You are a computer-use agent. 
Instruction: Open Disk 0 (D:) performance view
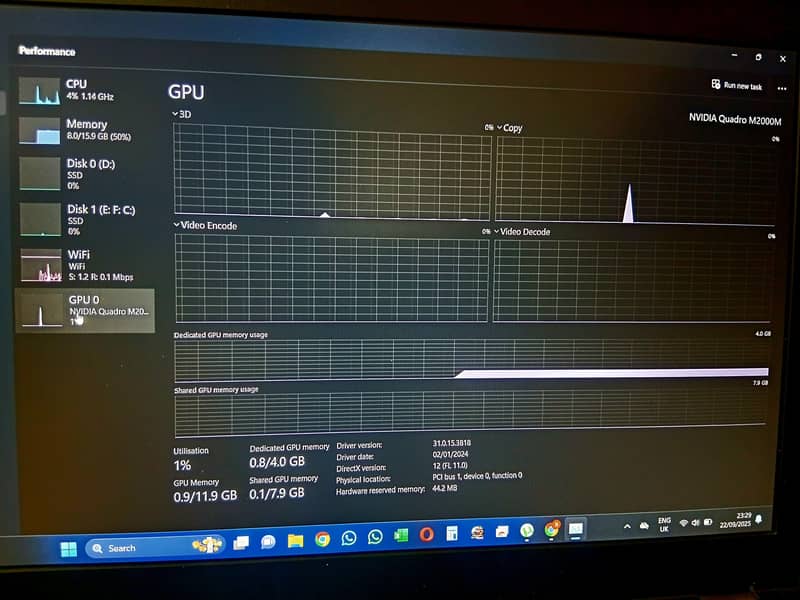(x=84, y=174)
